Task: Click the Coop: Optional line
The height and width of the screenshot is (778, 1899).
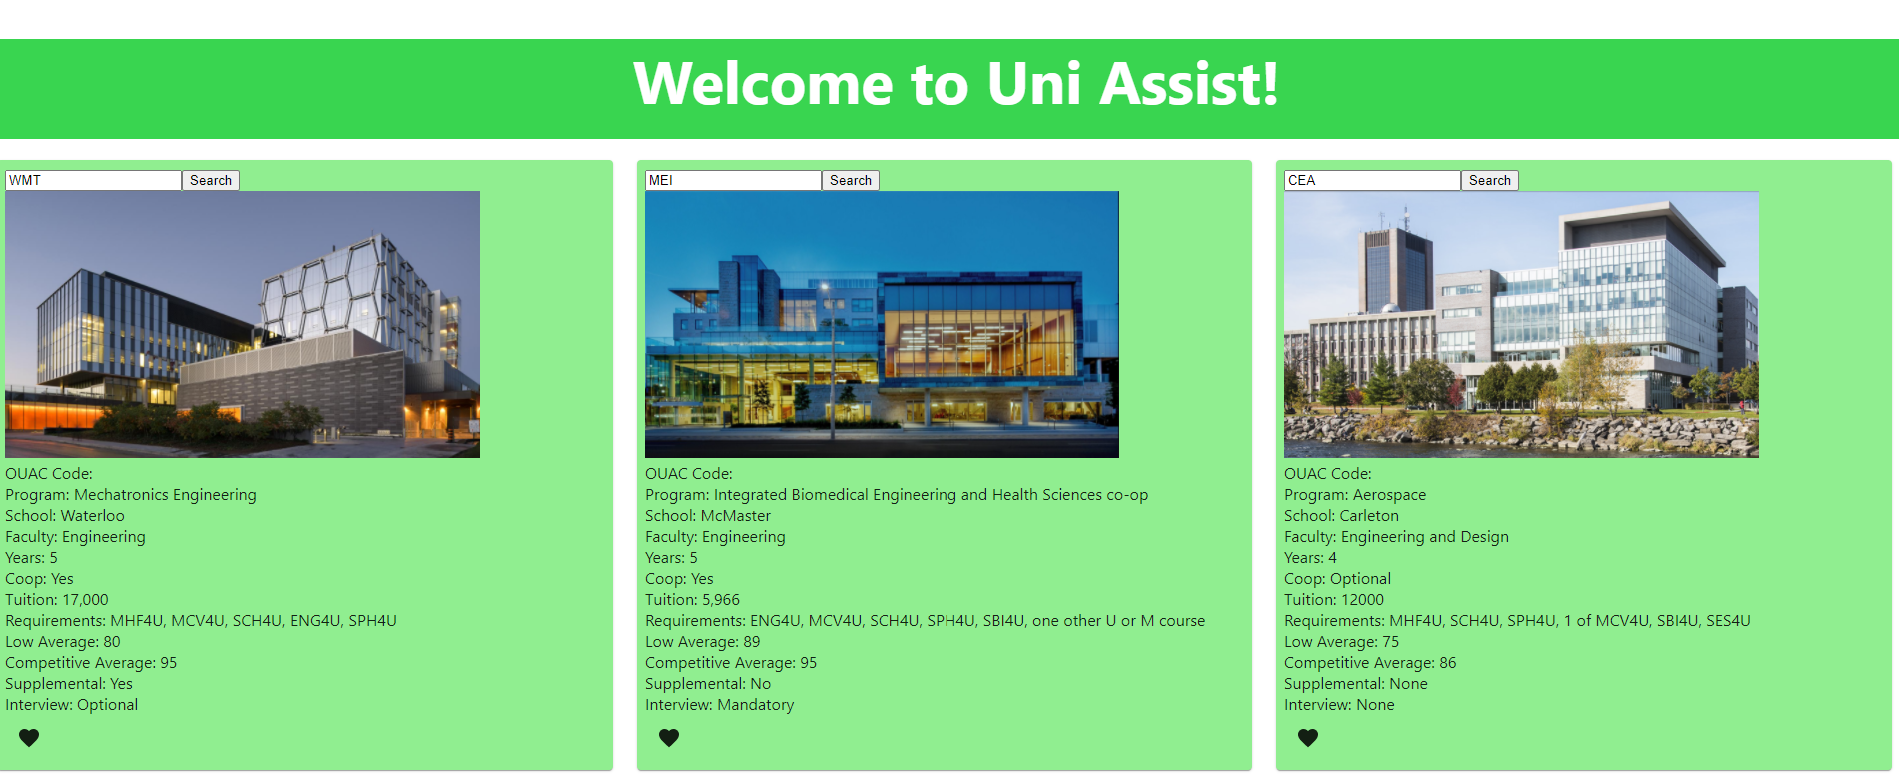Action: click(1337, 579)
